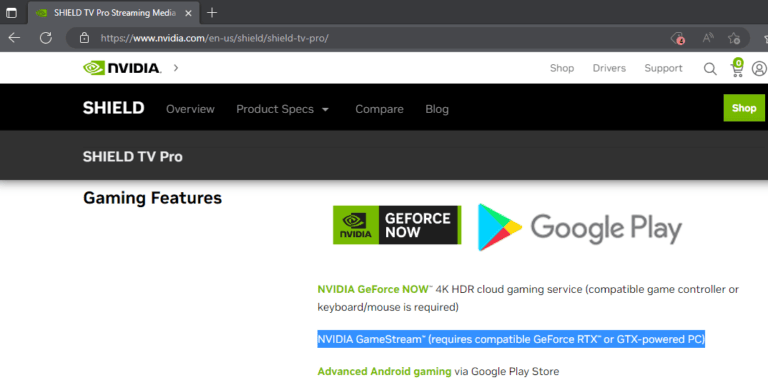Add this page to favorites
This screenshot has width=768, height=390.
click(734, 38)
